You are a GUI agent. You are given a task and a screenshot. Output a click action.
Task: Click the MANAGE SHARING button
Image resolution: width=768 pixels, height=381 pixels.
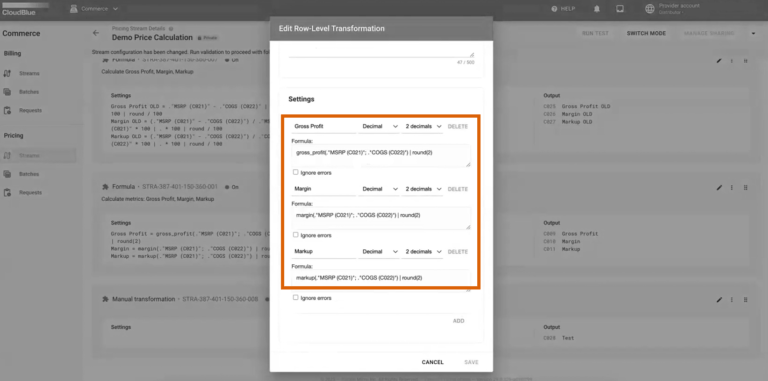click(x=709, y=33)
